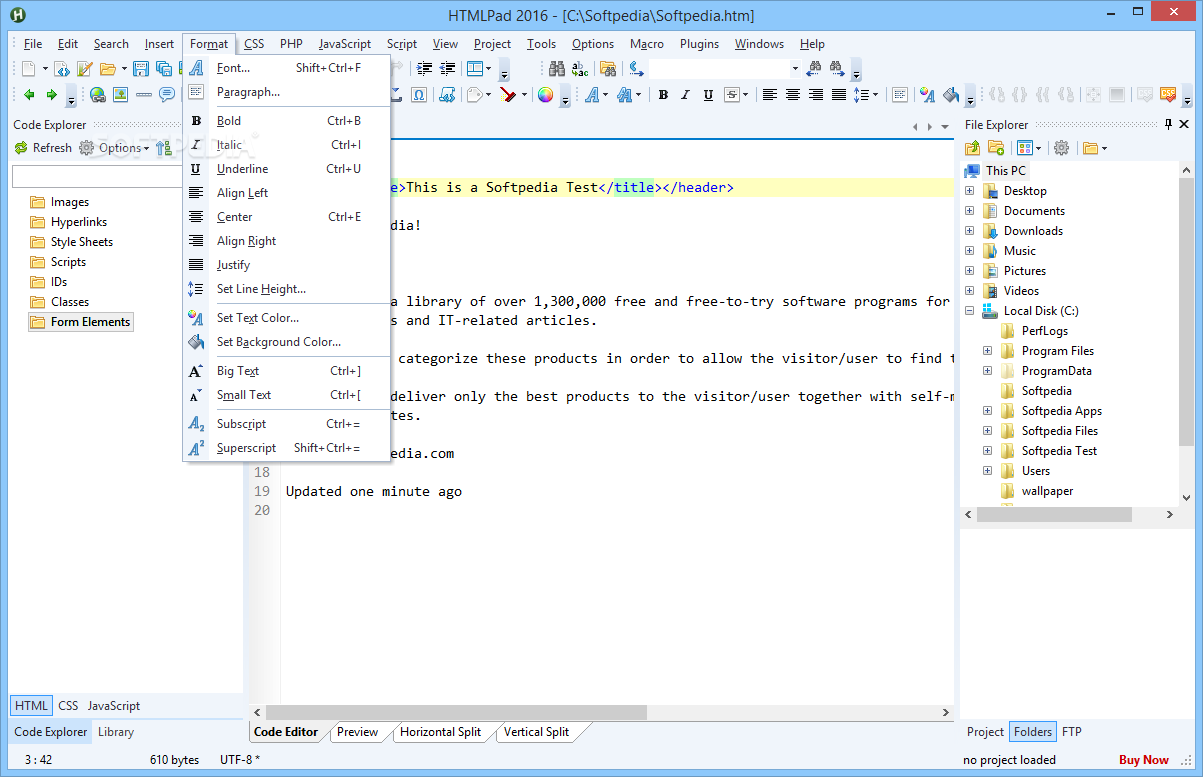
Task: Click the Buy Now link
Action: coord(1143,760)
